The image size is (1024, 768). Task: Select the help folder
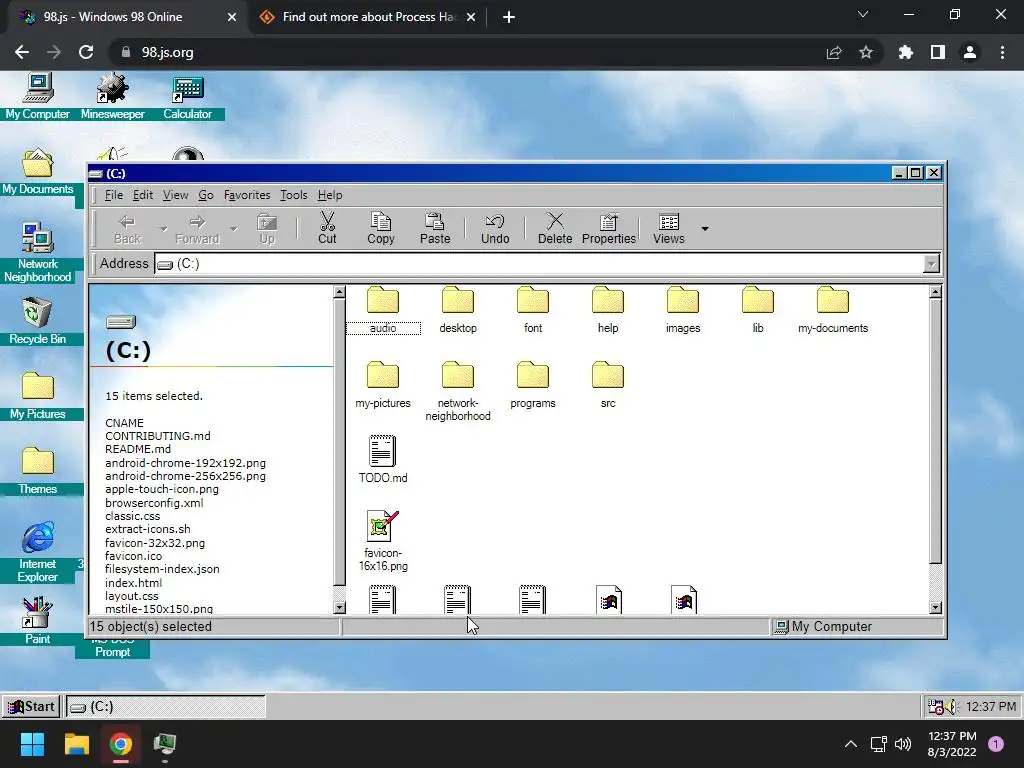[608, 310]
